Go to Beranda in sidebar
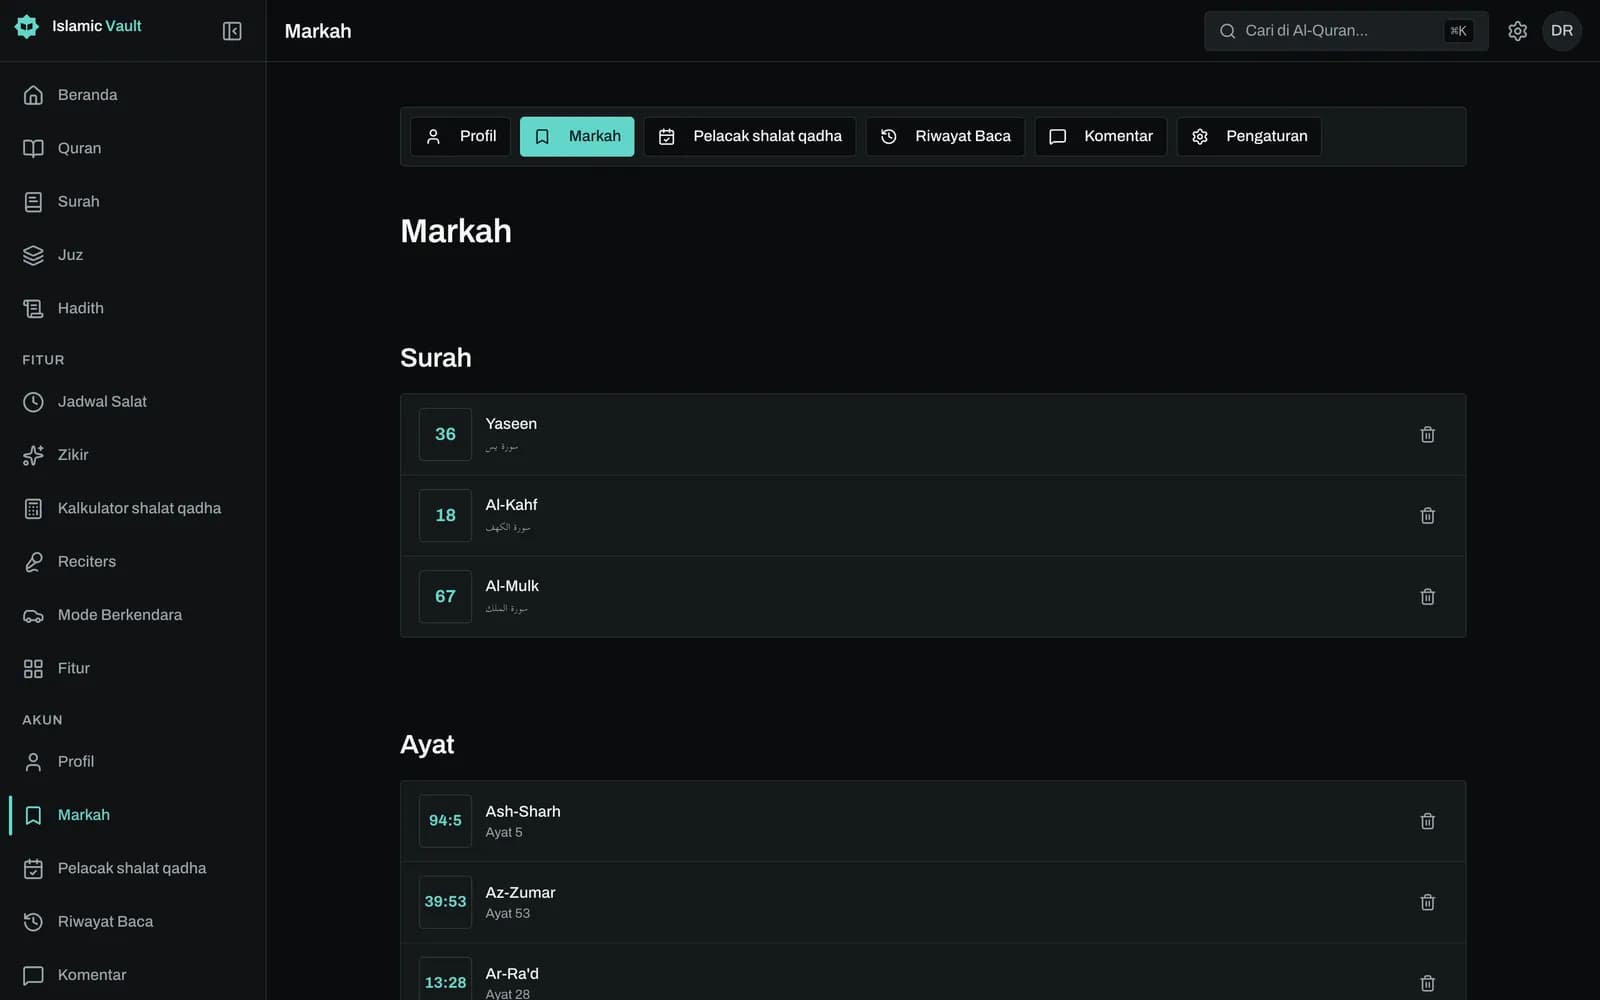Viewport: 1600px width, 1000px height. (133, 95)
